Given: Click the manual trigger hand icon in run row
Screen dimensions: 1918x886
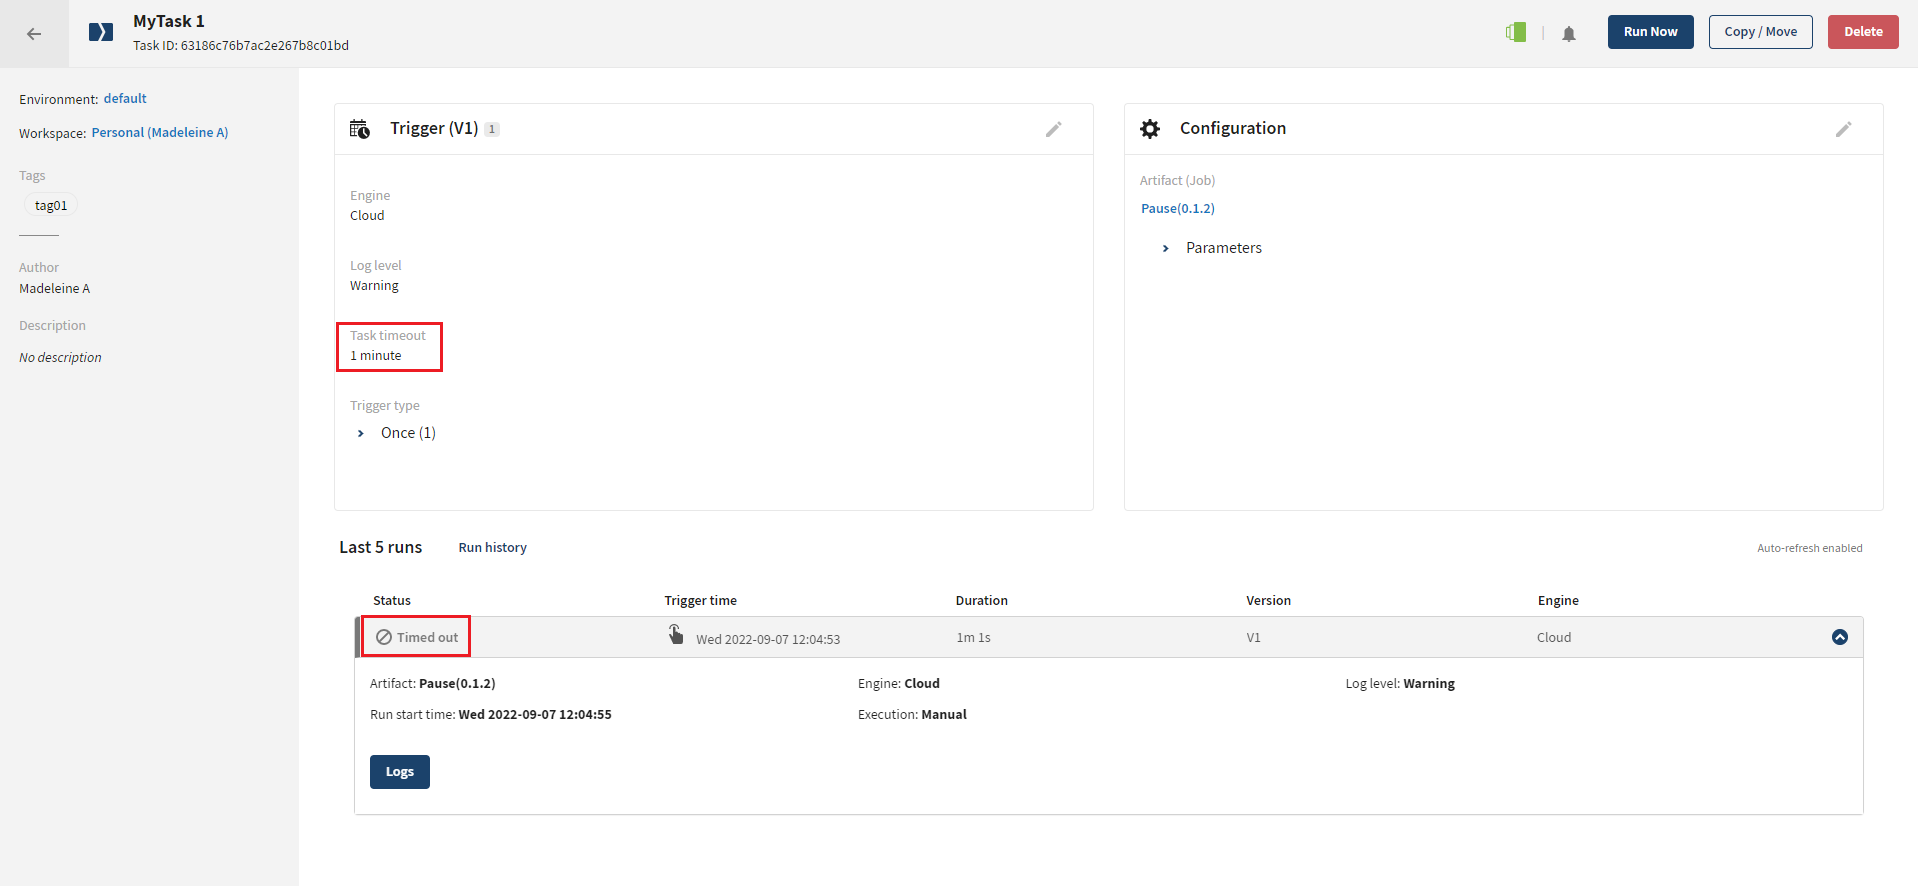Looking at the screenshot, I should click(676, 635).
